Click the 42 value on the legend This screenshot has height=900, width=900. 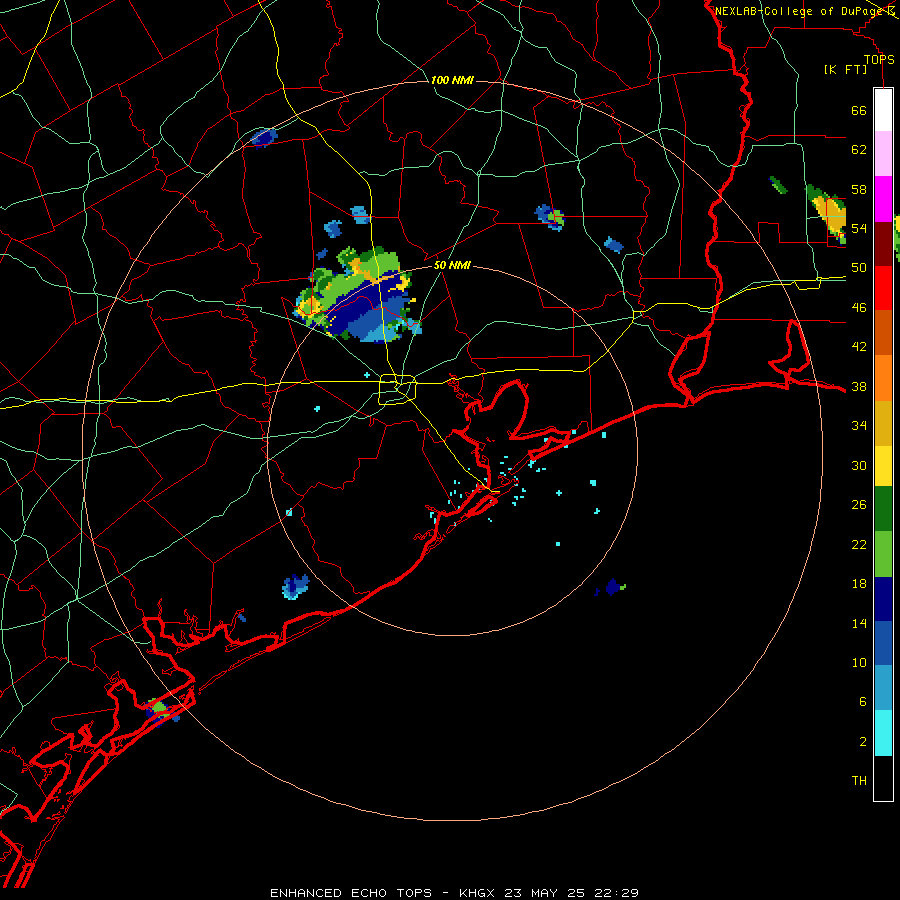859,347
